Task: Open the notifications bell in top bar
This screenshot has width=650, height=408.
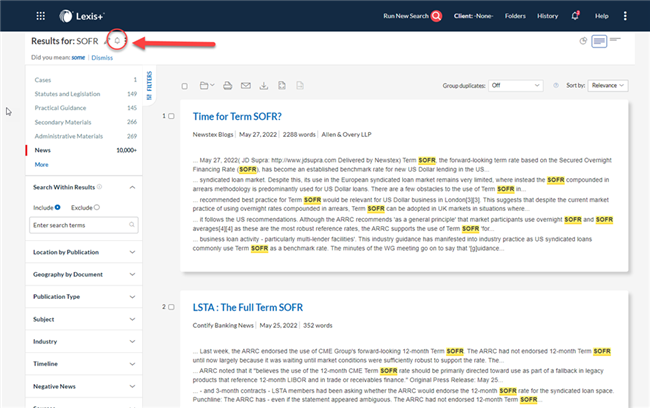Action: (575, 16)
